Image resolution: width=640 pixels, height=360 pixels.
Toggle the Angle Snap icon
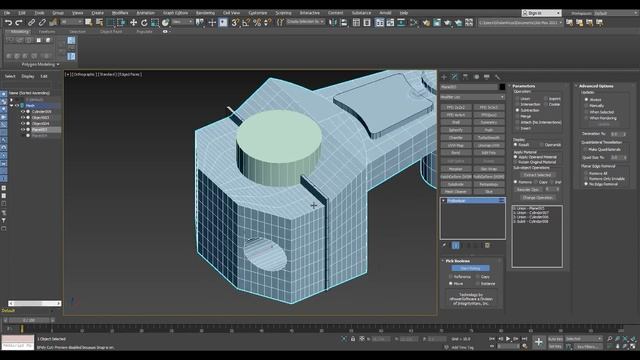(246, 23)
